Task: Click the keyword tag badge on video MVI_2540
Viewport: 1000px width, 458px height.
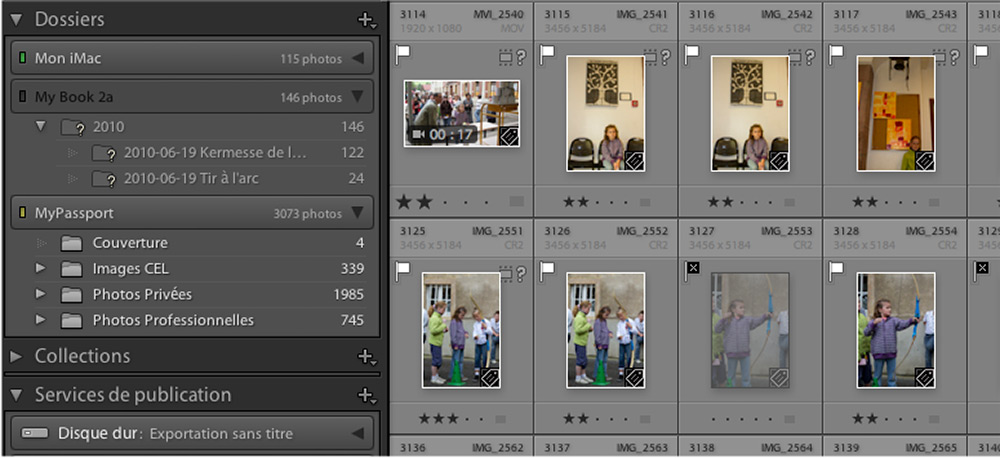Action: 508,136
